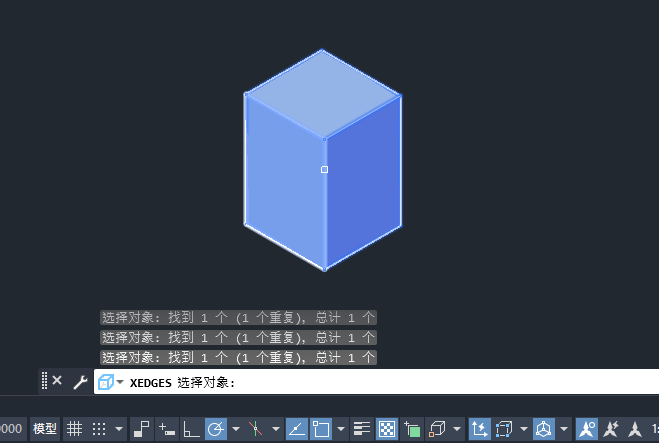Toggle 2D object snap icon
Viewport: 659px width, 443px height.
point(321,429)
